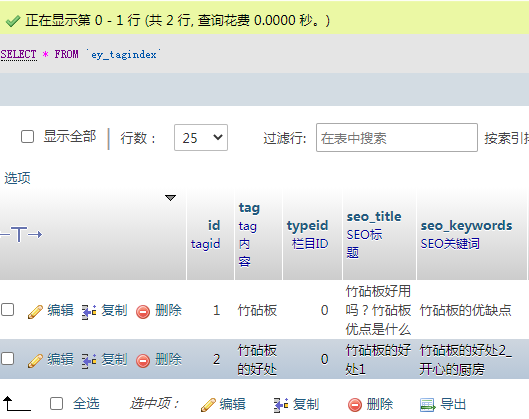
Task: Click the copy icon for row 1
Action: pos(89,311)
